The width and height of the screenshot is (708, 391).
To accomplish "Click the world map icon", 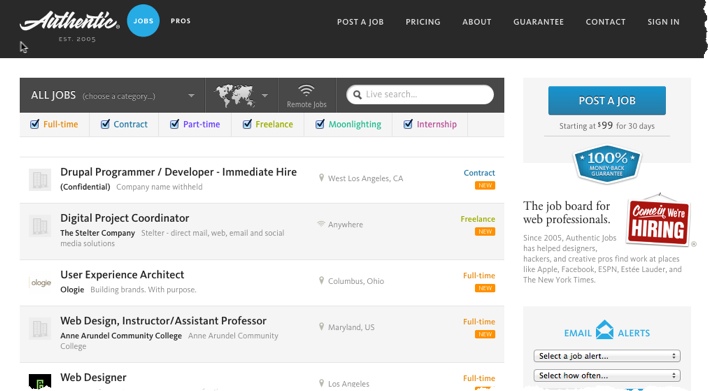I will pyautogui.click(x=235, y=95).
